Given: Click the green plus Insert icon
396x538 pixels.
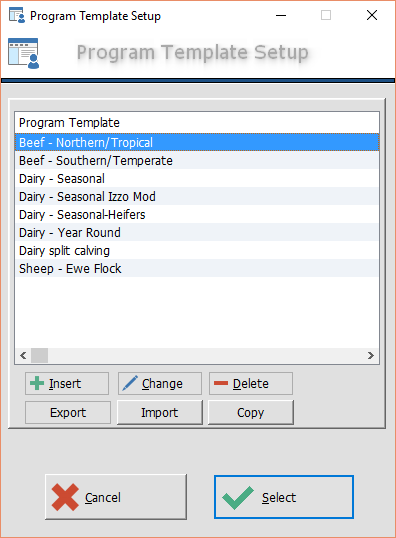Looking at the screenshot, I should click(37, 383).
